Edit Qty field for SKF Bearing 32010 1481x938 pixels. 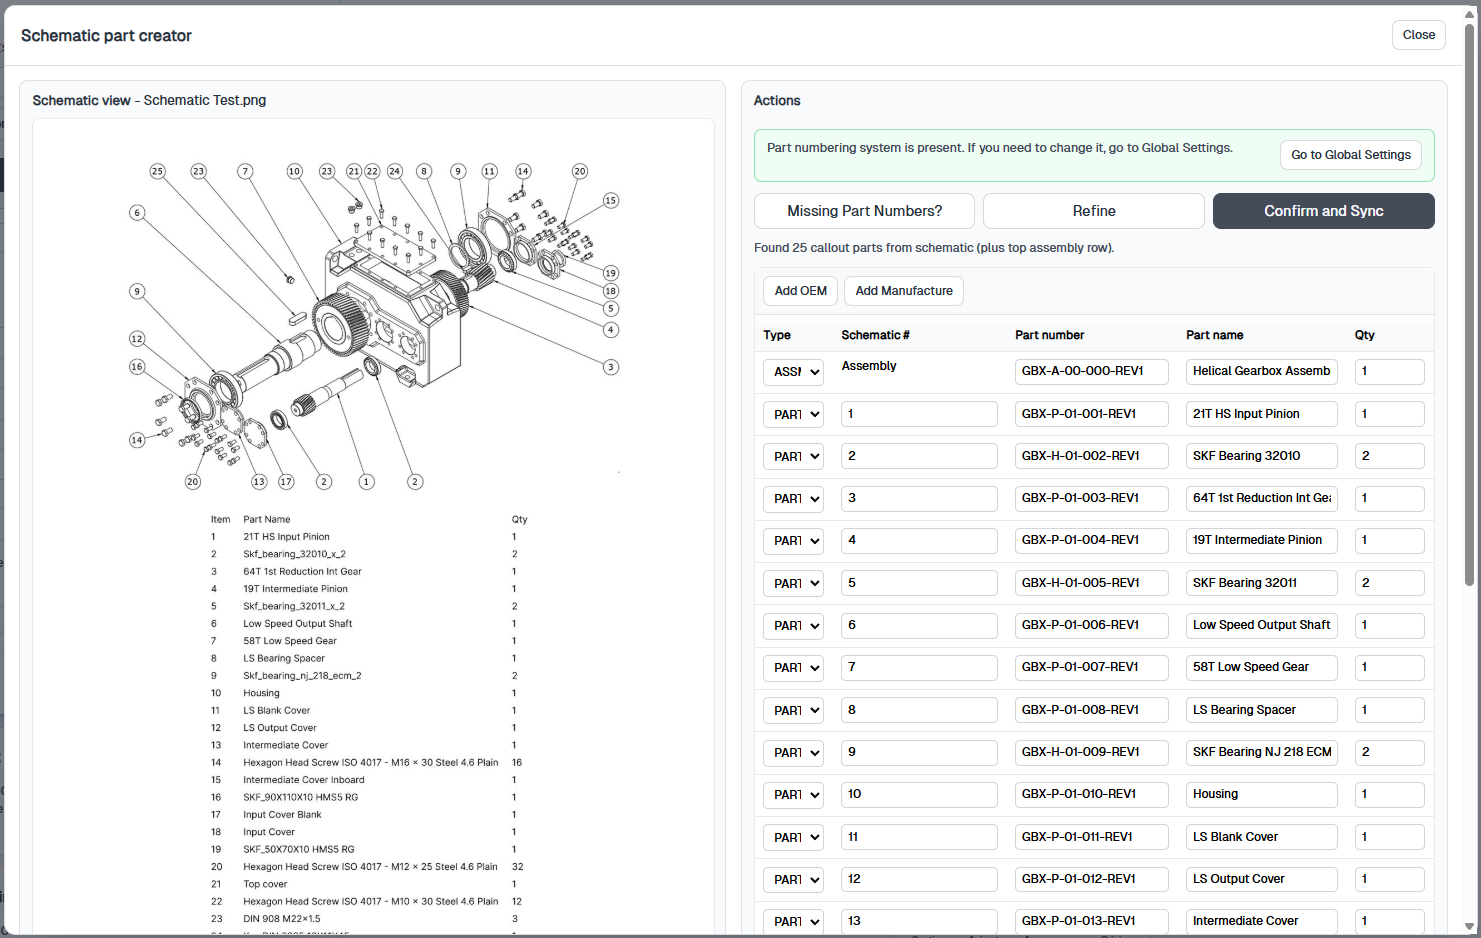tap(1389, 456)
